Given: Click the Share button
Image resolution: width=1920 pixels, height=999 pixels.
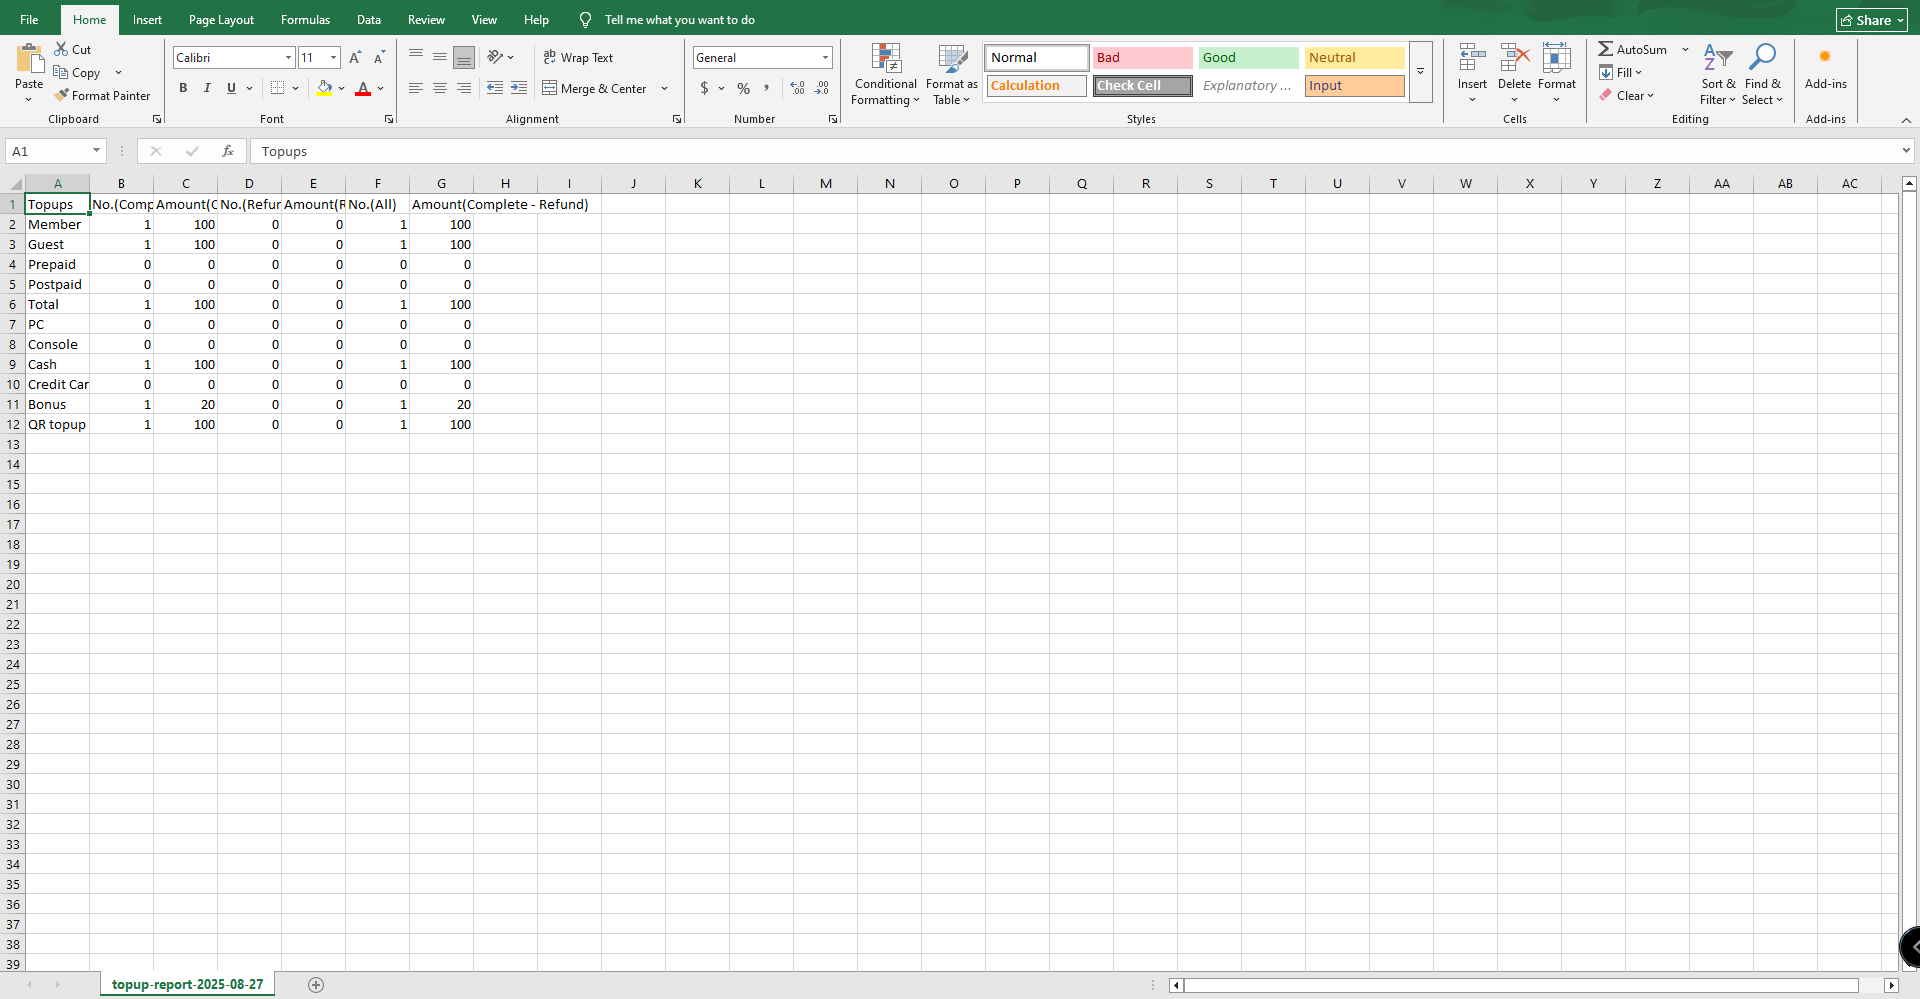Looking at the screenshot, I should [x=1871, y=20].
